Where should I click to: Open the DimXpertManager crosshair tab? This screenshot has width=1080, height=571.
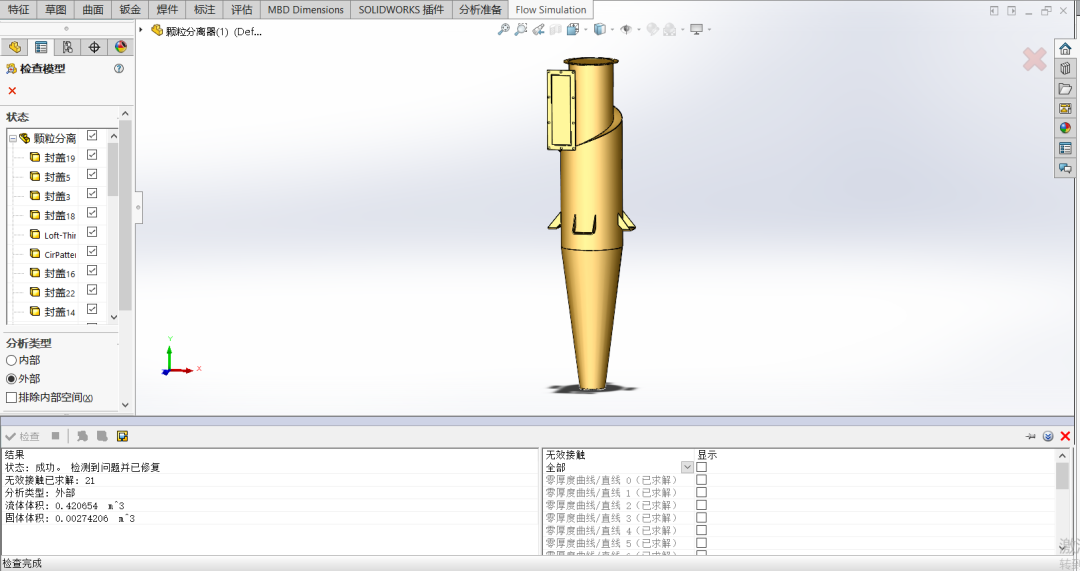click(x=94, y=47)
